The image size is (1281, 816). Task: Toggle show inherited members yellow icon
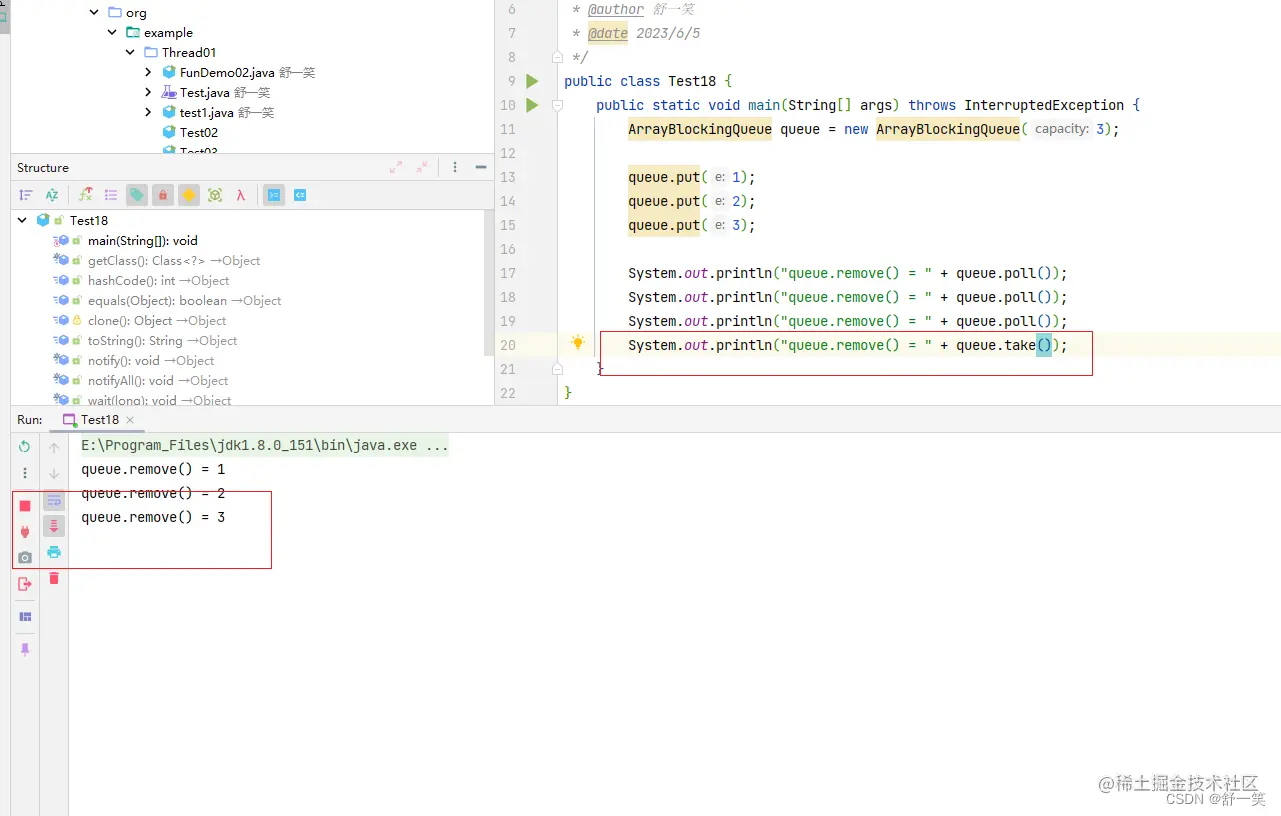189,195
